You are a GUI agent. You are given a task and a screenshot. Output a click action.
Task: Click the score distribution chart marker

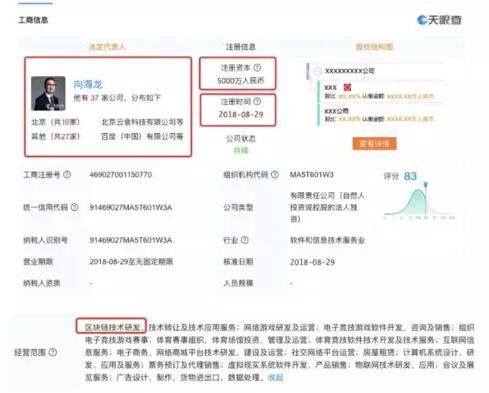point(426,184)
